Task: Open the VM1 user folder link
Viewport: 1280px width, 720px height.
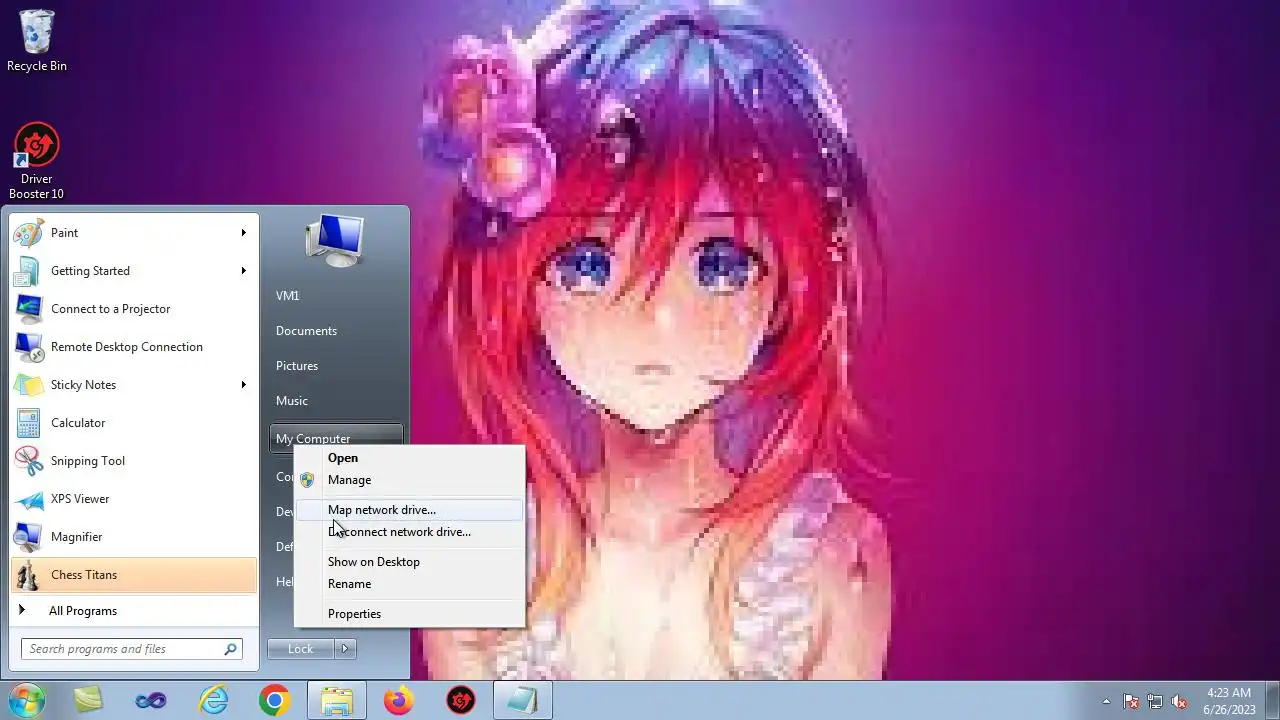Action: [x=288, y=296]
